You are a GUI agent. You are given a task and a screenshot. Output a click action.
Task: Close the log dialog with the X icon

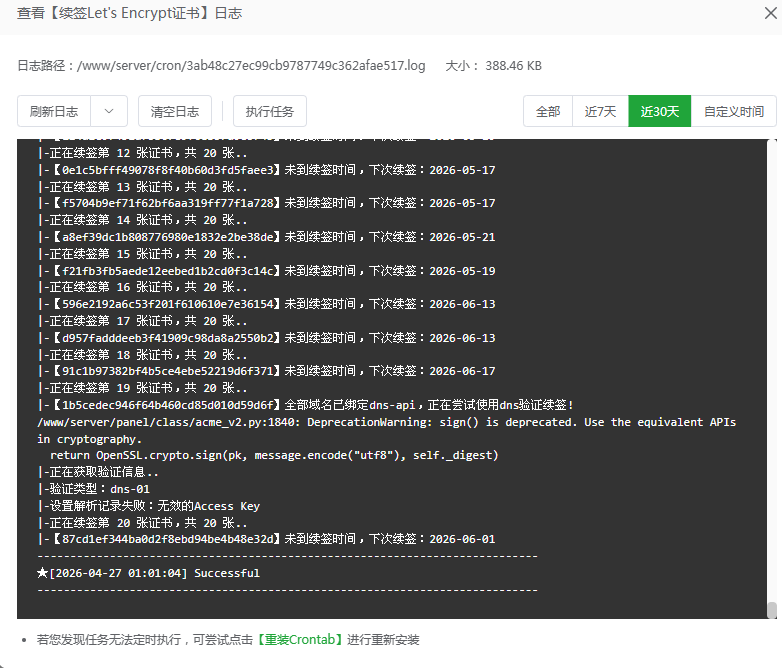[x=771, y=13]
